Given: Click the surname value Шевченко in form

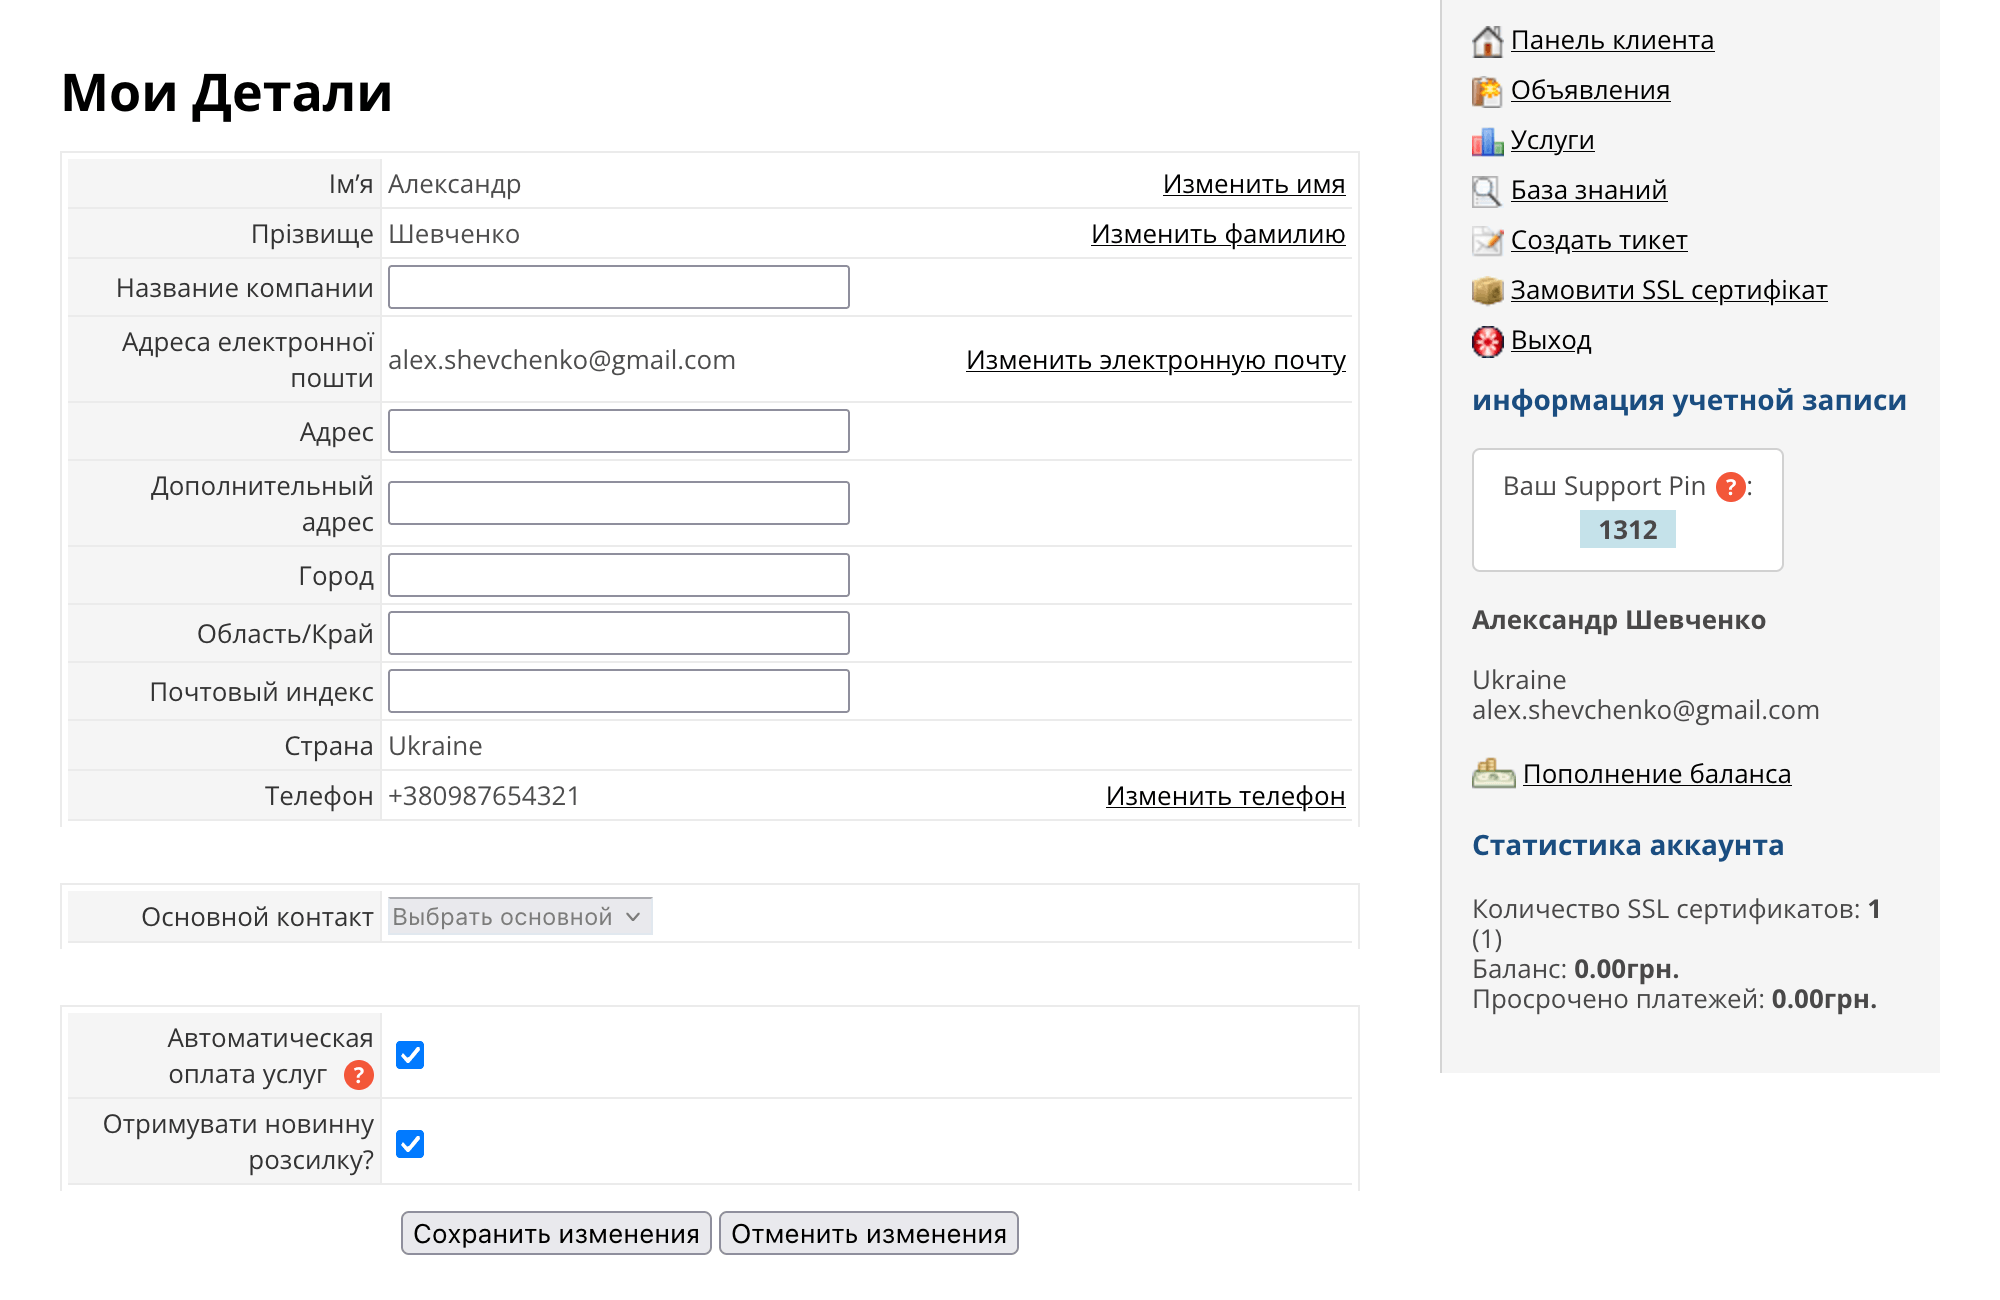Looking at the screenshot, I should tap(454, 234).
